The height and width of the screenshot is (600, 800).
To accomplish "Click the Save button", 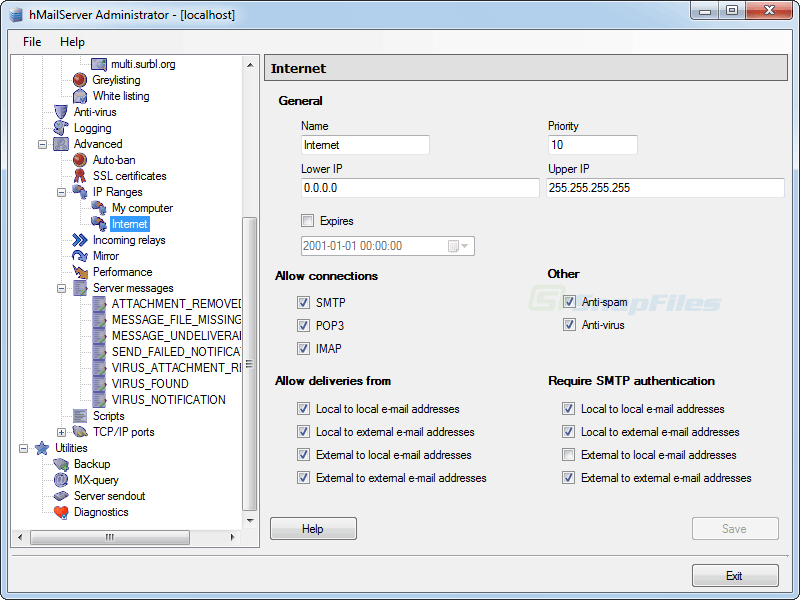I will point(735,529).
